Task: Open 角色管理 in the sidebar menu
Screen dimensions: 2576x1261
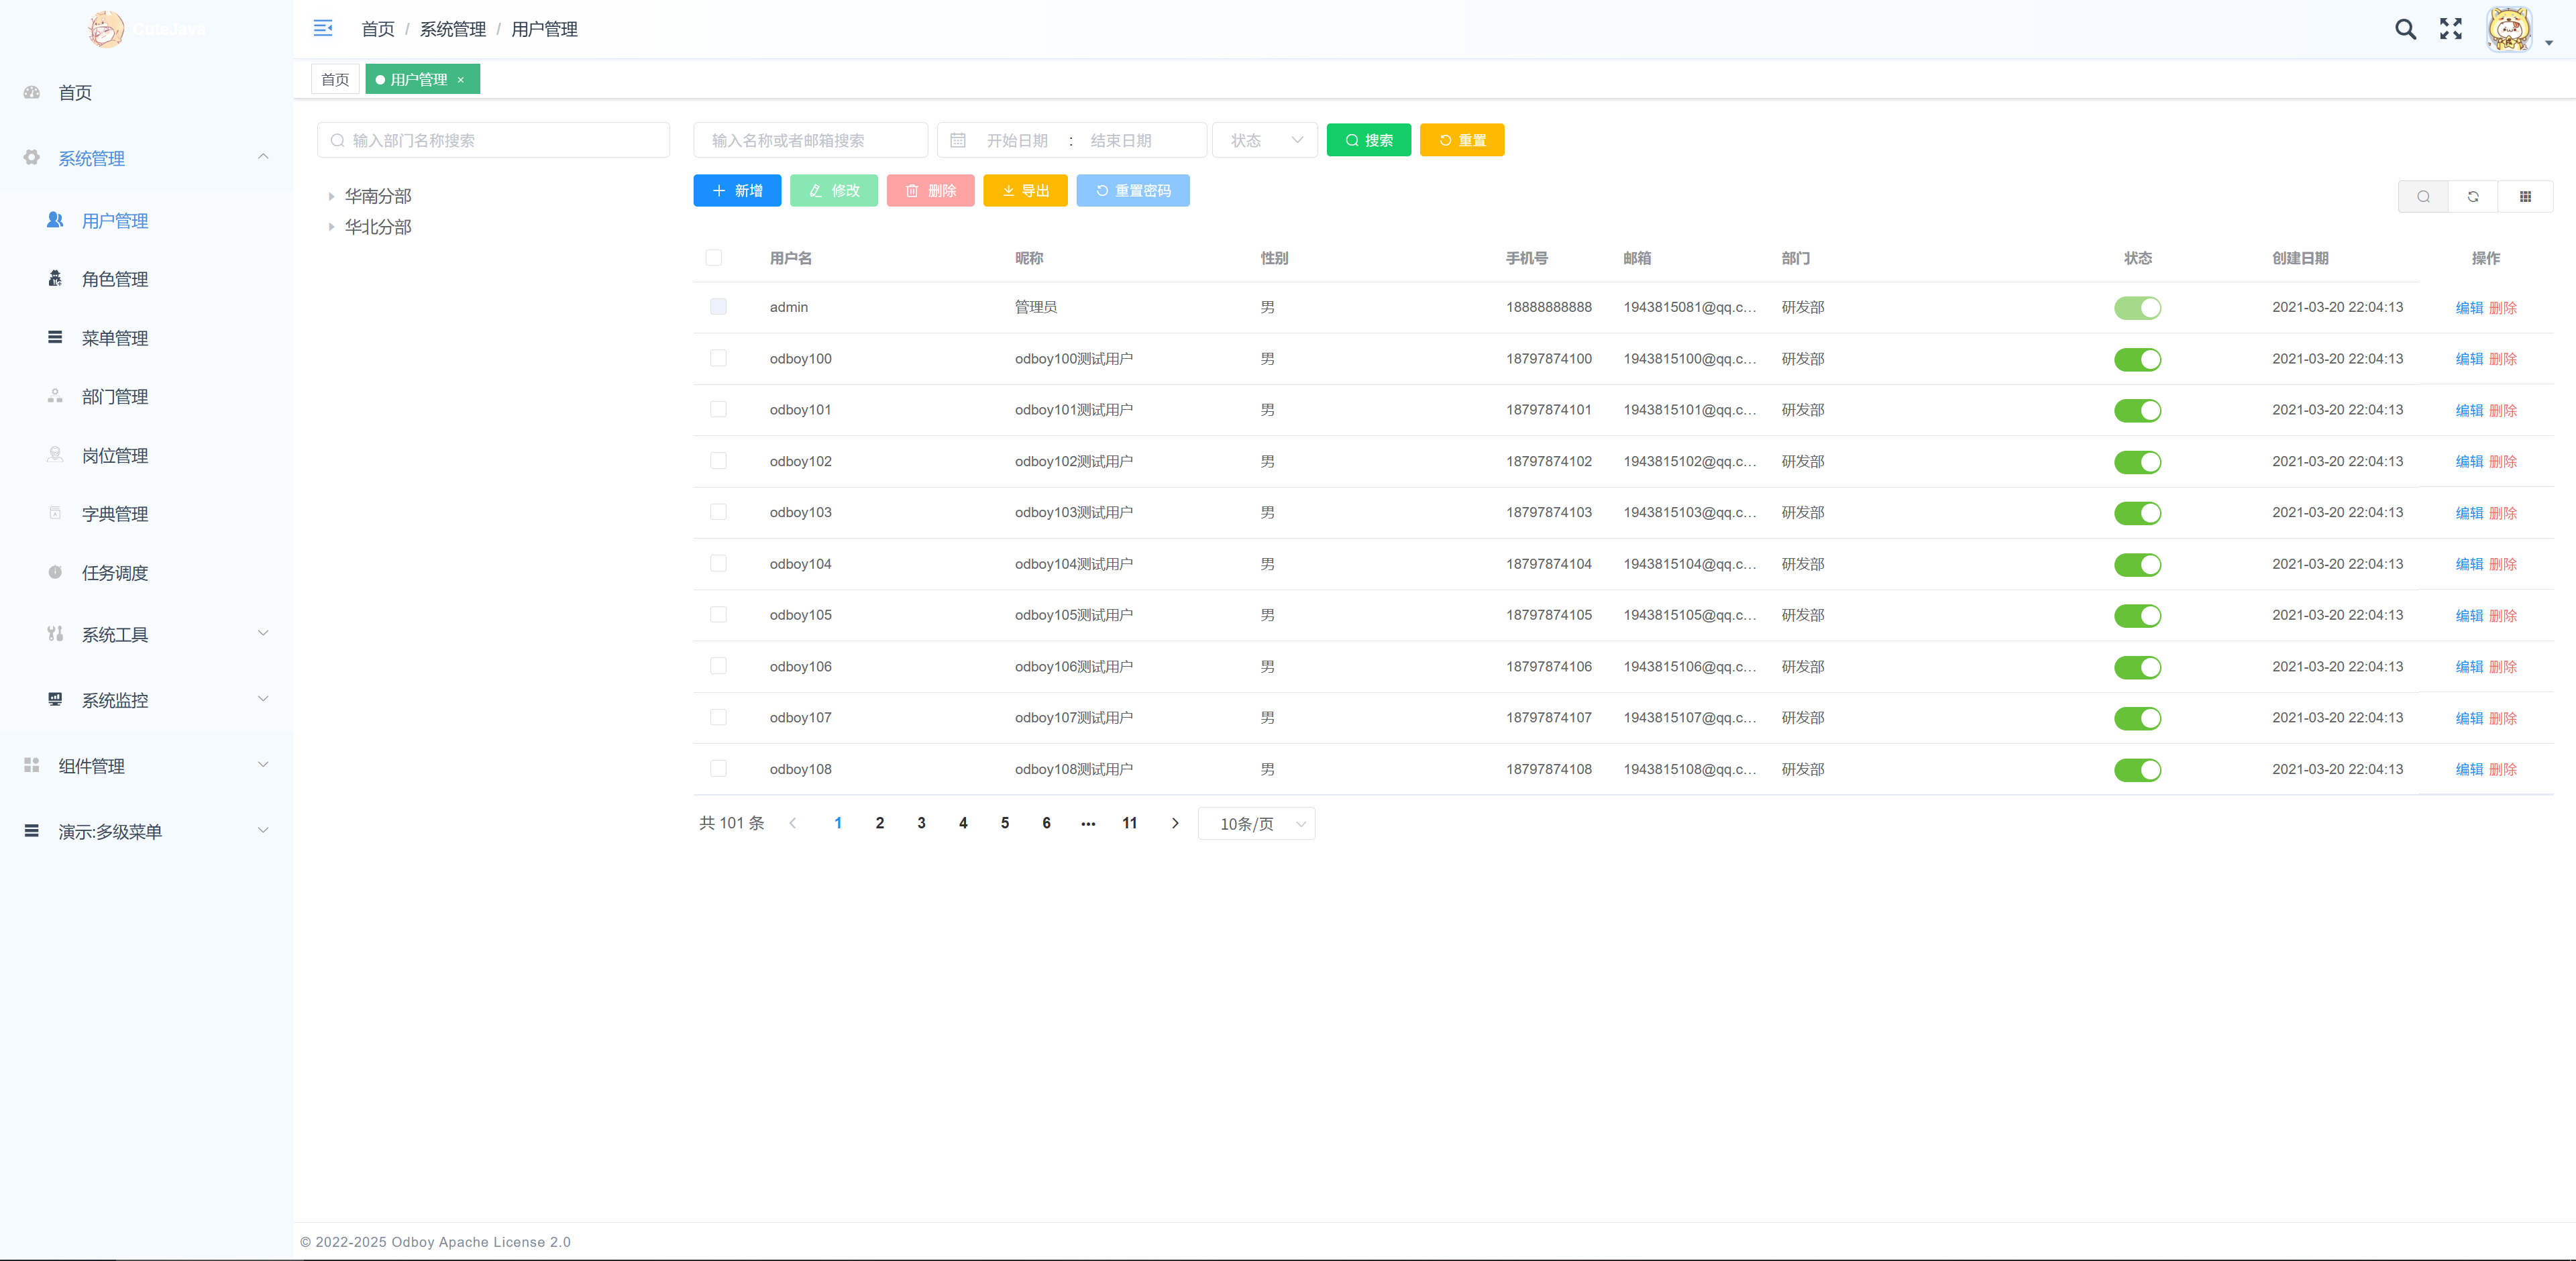Action: (115, 279)
